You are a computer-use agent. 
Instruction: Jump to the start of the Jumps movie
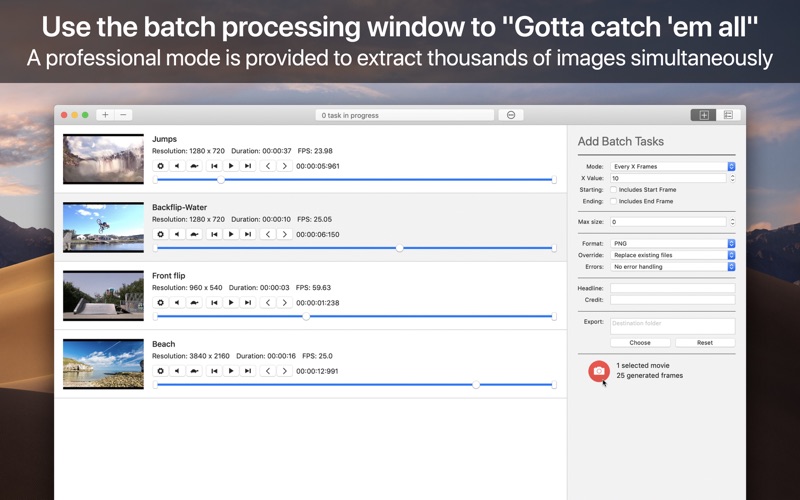point(214,166)
